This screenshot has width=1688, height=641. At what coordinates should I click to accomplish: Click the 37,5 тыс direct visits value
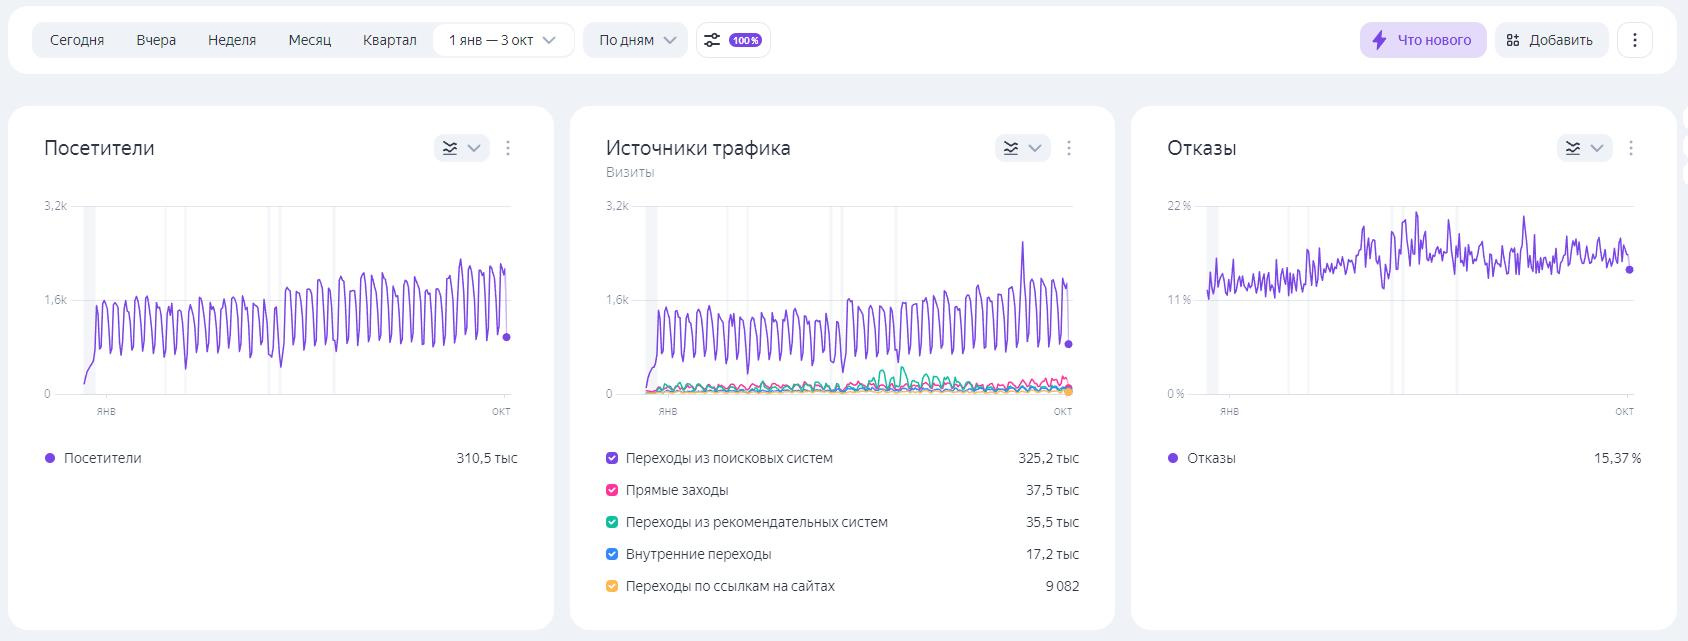(1053, 490)
